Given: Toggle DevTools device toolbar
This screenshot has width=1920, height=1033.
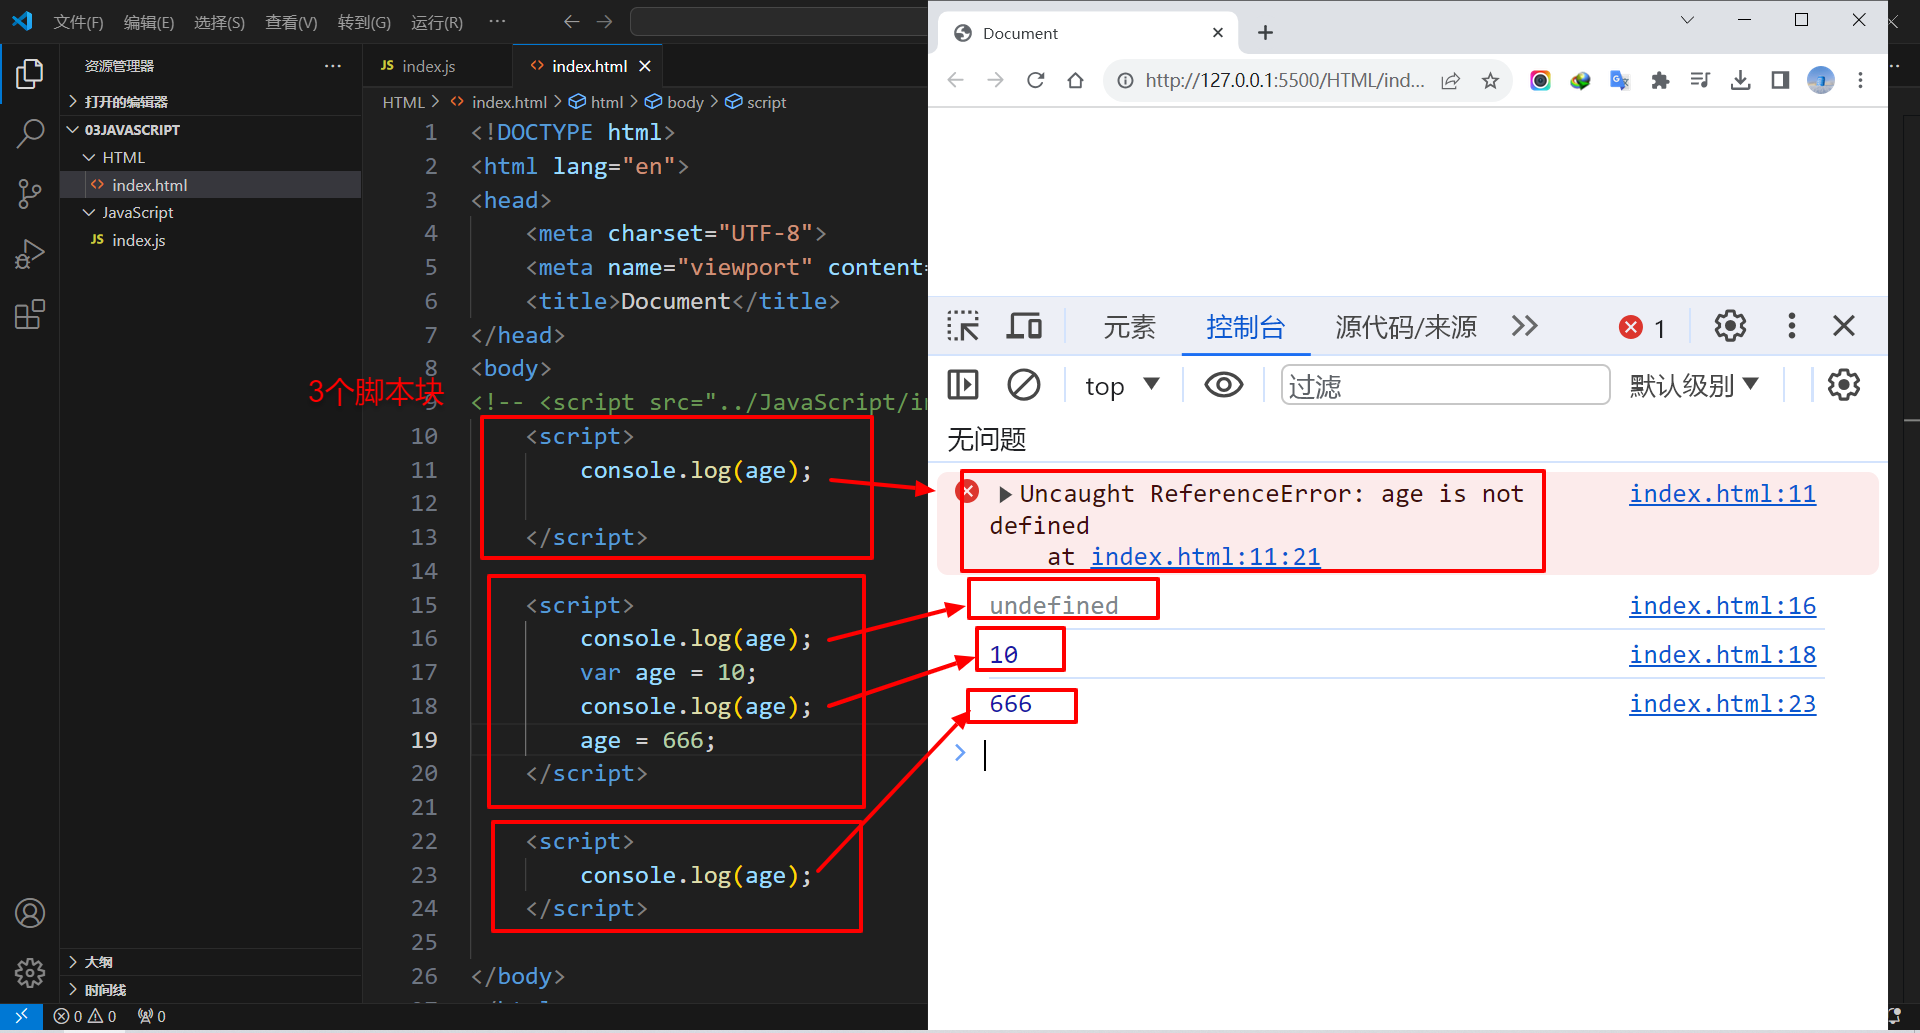Looking at the screenshot, I should click(1024, 326).
